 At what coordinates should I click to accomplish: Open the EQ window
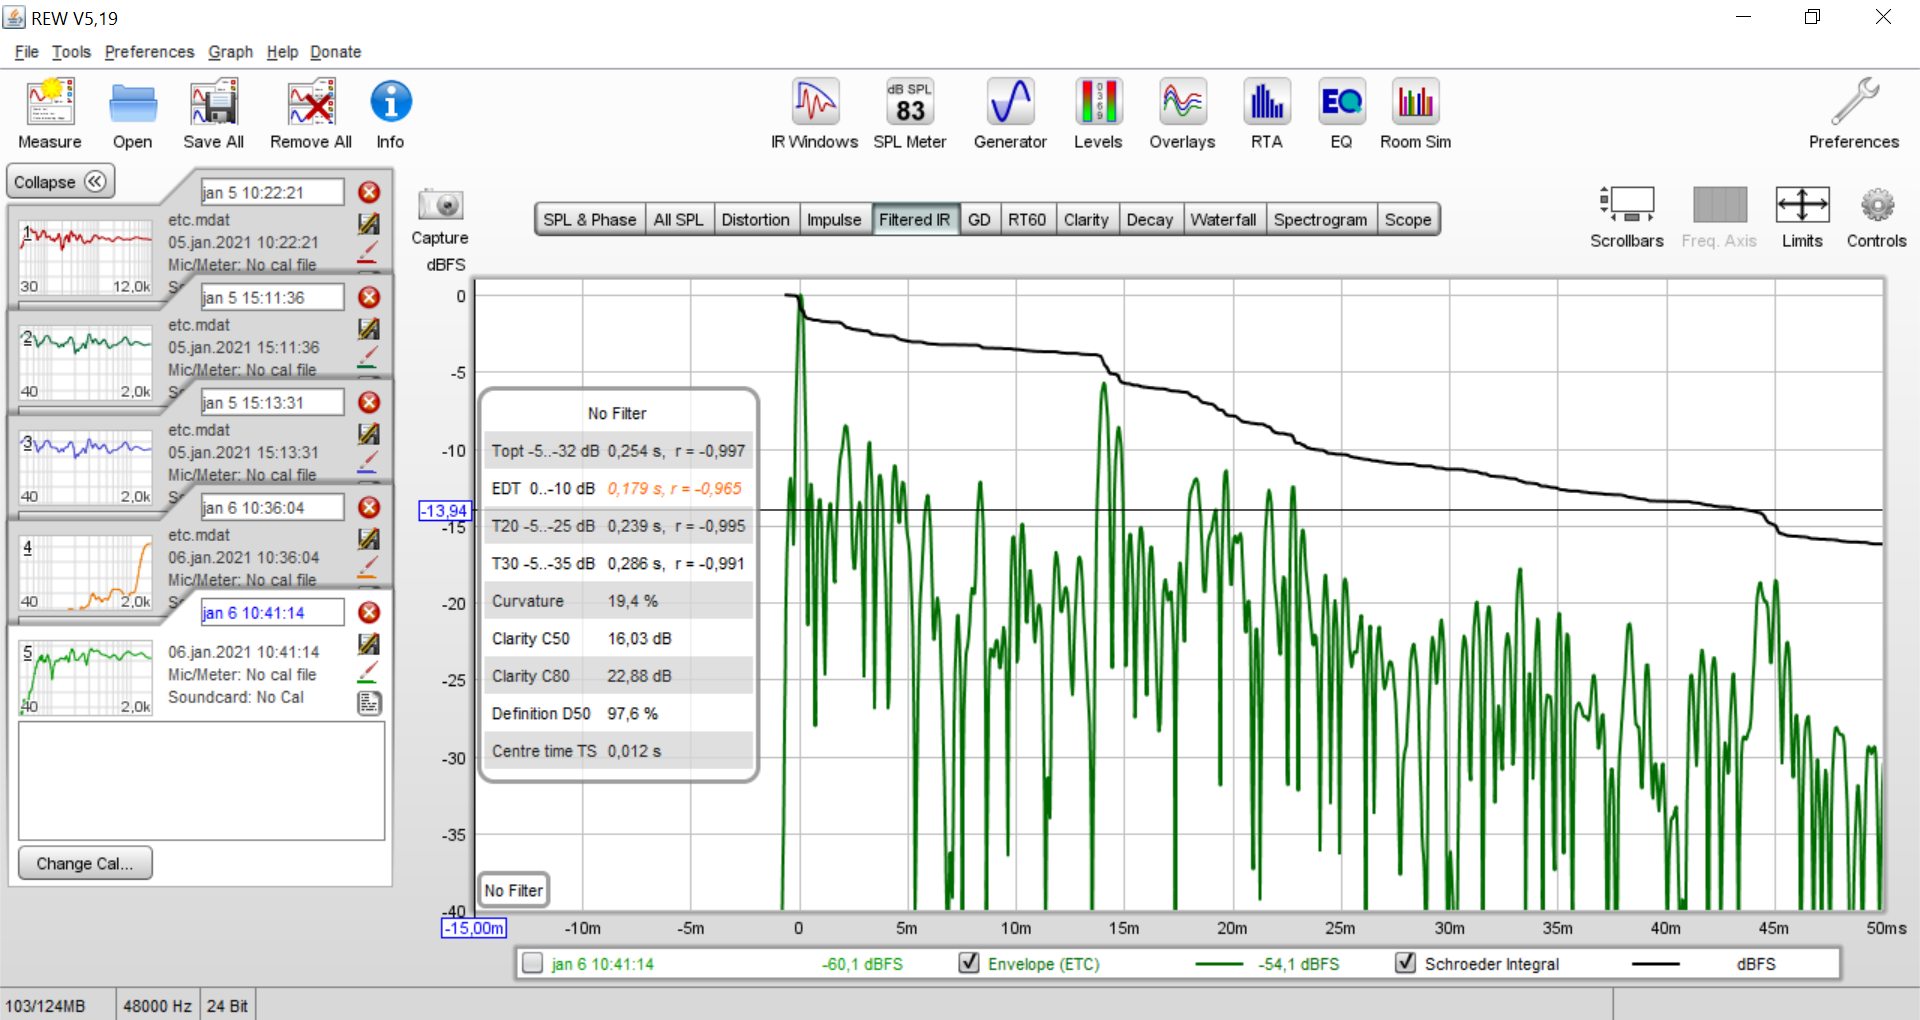[1341, 113]
